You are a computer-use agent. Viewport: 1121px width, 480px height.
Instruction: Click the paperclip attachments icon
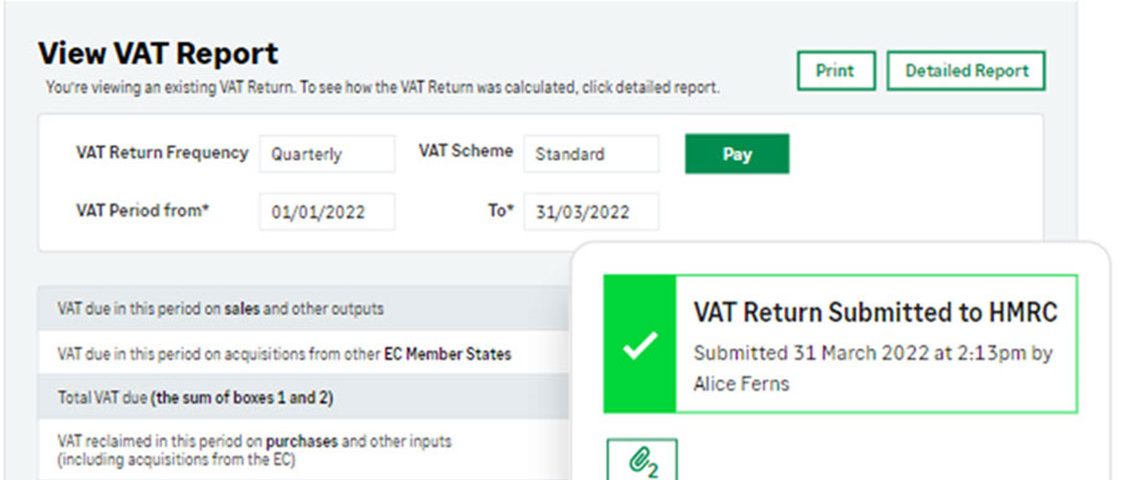pyautogui.click(x=642, y=459)
